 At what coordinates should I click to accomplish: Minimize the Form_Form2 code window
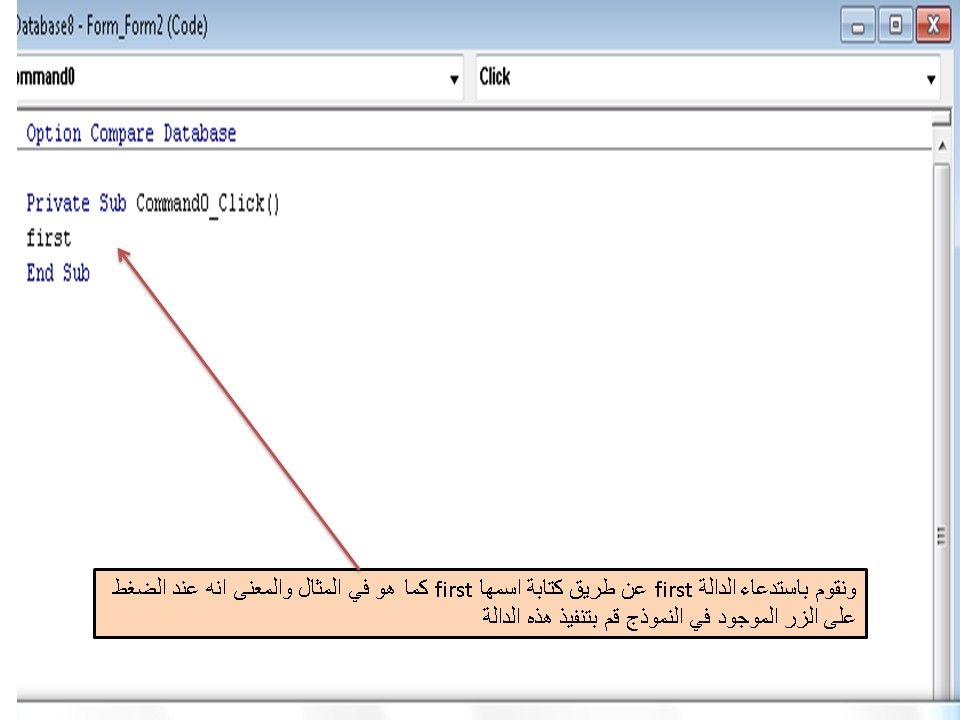point(858,27)
